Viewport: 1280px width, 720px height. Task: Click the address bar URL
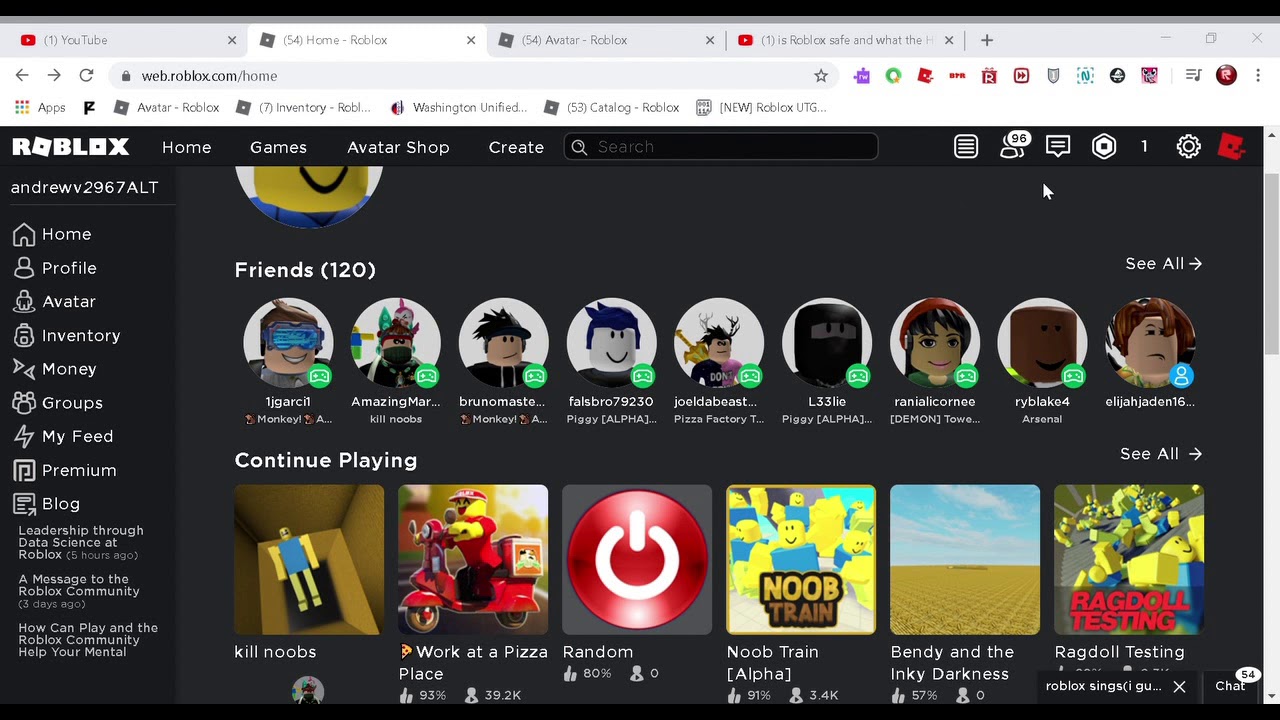pyautogui.click(x=209, y=76)
